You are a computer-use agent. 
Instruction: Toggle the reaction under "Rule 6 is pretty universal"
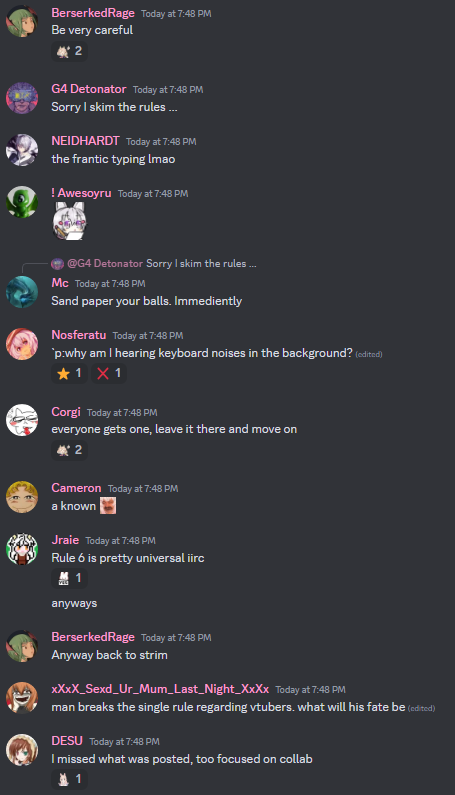[69, 578]
